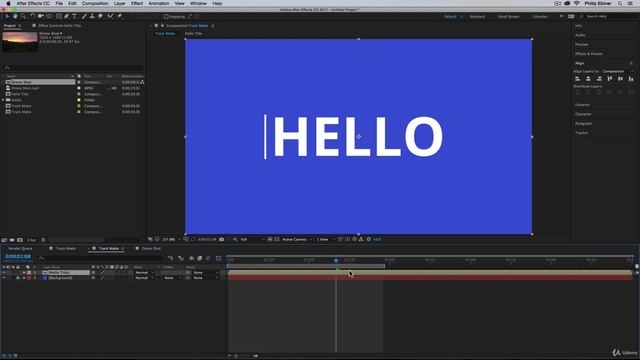The image size is (640, 360).
Task: Open the Paragraph panel
Action: click(x=583, y=124)
